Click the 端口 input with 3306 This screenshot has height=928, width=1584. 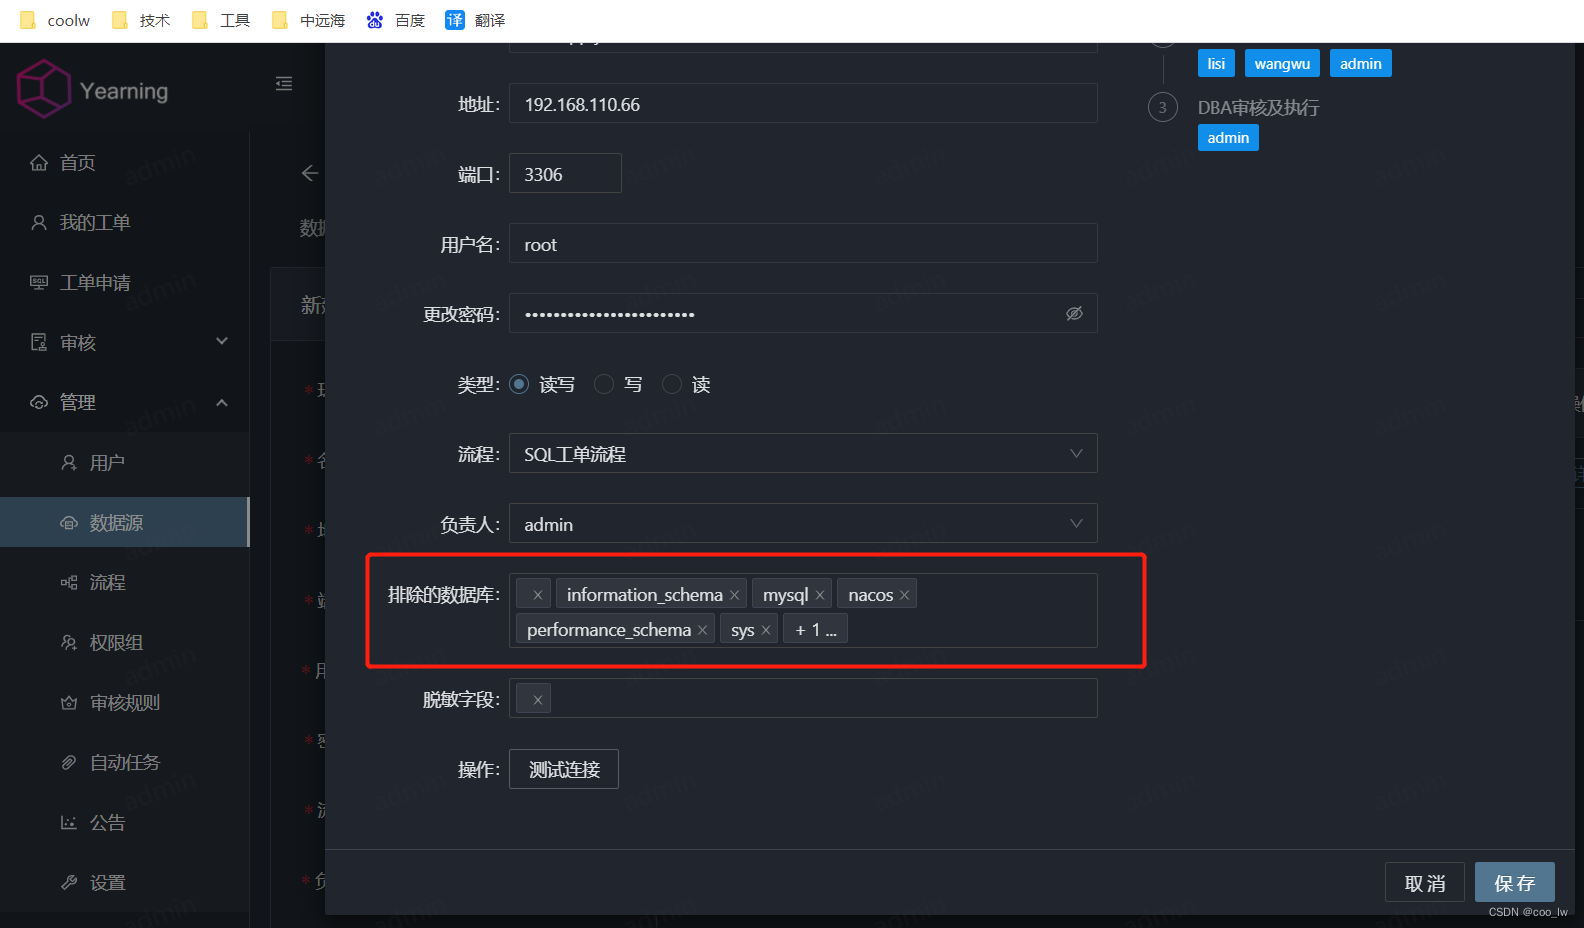point(565,174)
